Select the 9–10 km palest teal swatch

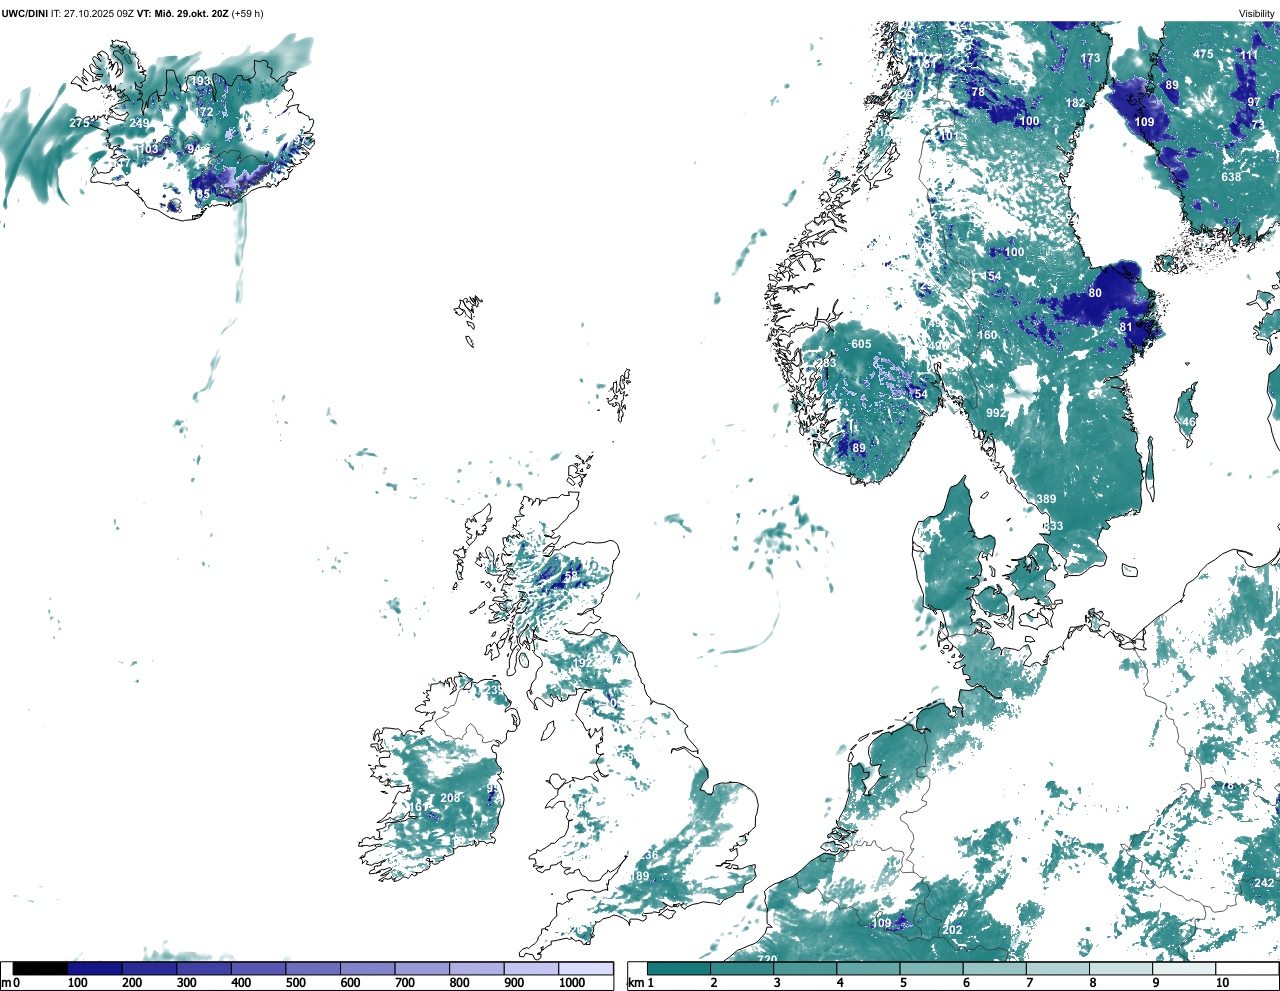click(1184, 968)
